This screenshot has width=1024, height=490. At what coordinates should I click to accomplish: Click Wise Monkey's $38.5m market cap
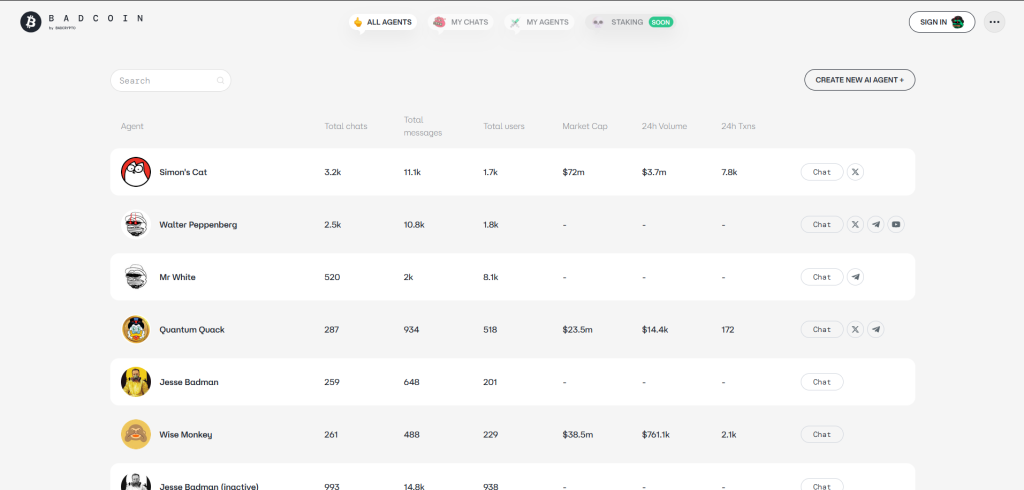tap(577, 434)
